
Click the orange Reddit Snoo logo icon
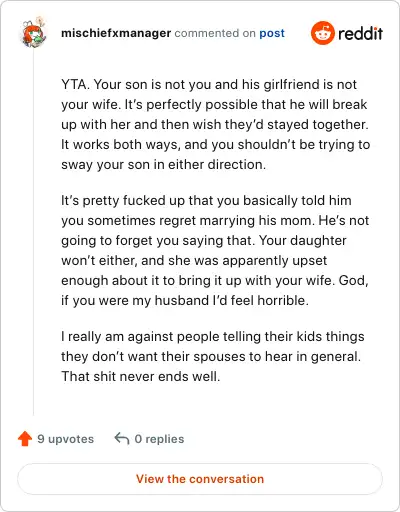tap(322, 33)
